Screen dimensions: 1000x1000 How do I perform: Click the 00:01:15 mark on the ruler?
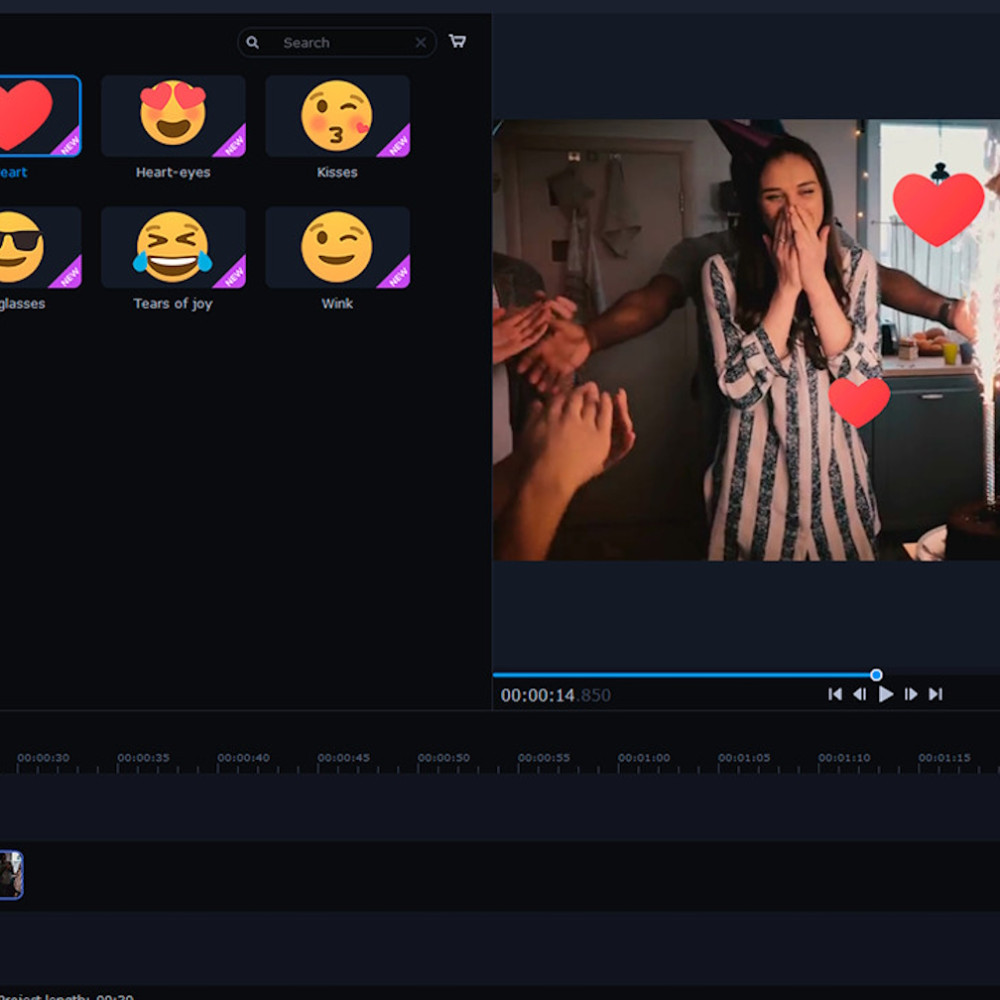click(x=945, y=758)
